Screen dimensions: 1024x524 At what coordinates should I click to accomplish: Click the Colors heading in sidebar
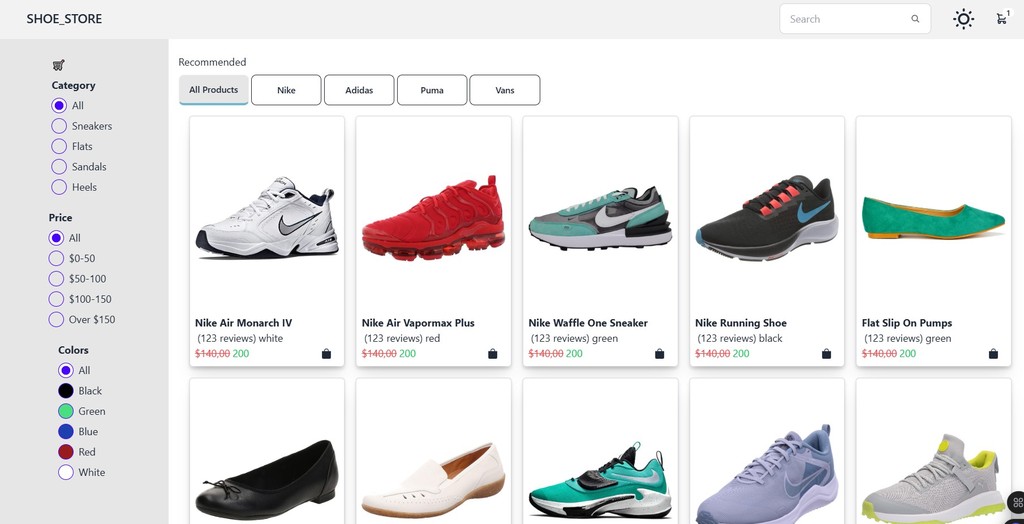click(73, 350)
